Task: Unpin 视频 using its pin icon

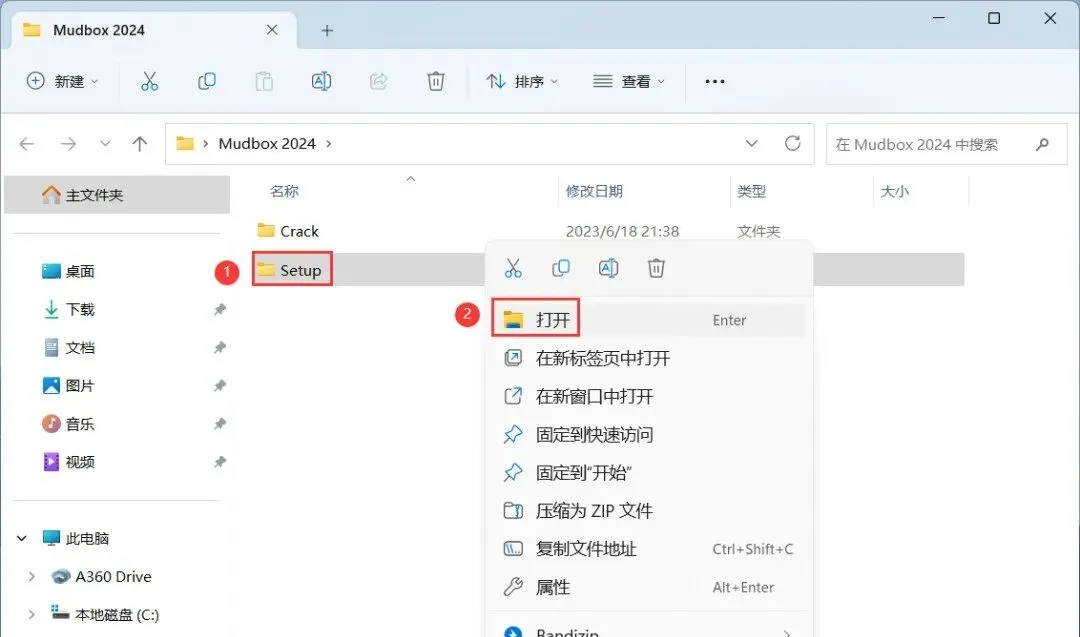Action: coord(220,461)
